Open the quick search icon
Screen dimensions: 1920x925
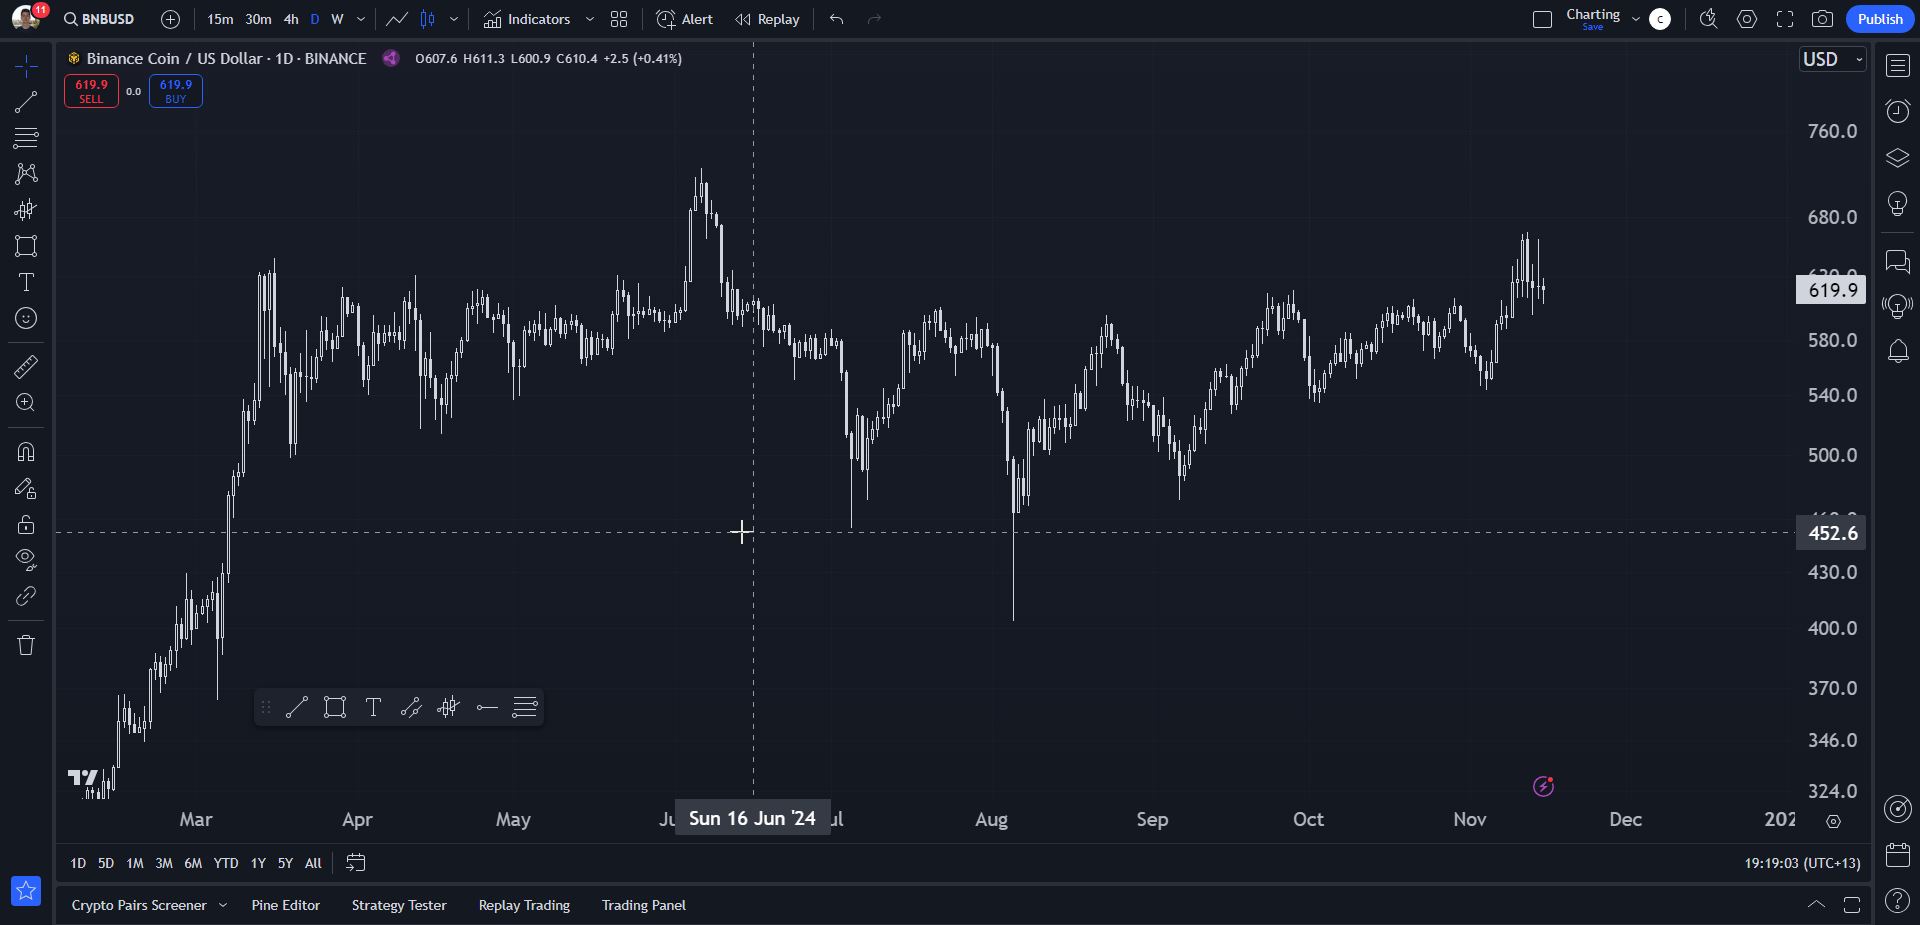click(x=1709, y=19)
